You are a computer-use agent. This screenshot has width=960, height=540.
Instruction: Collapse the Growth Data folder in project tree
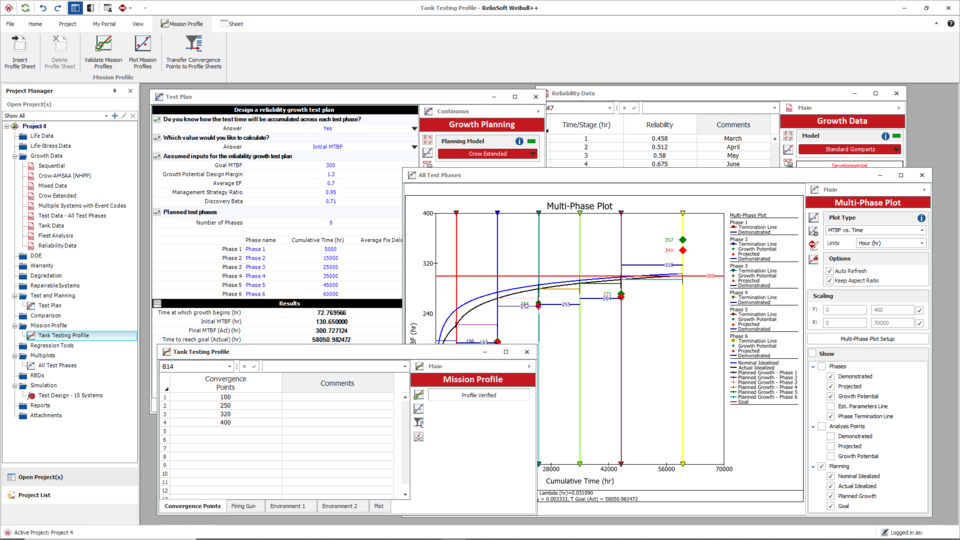coord(15,156)
